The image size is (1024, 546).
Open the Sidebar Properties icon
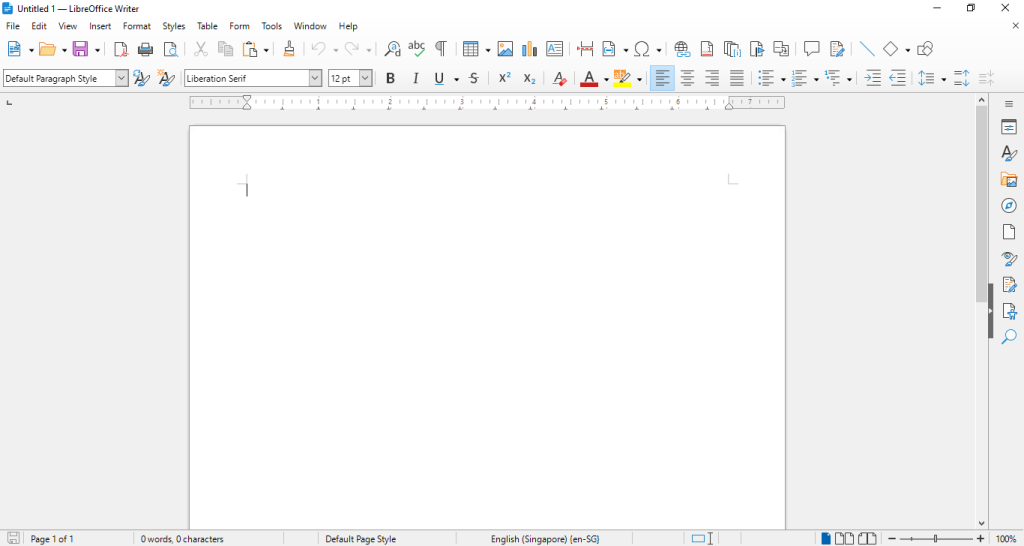(x=1009, y=127)
